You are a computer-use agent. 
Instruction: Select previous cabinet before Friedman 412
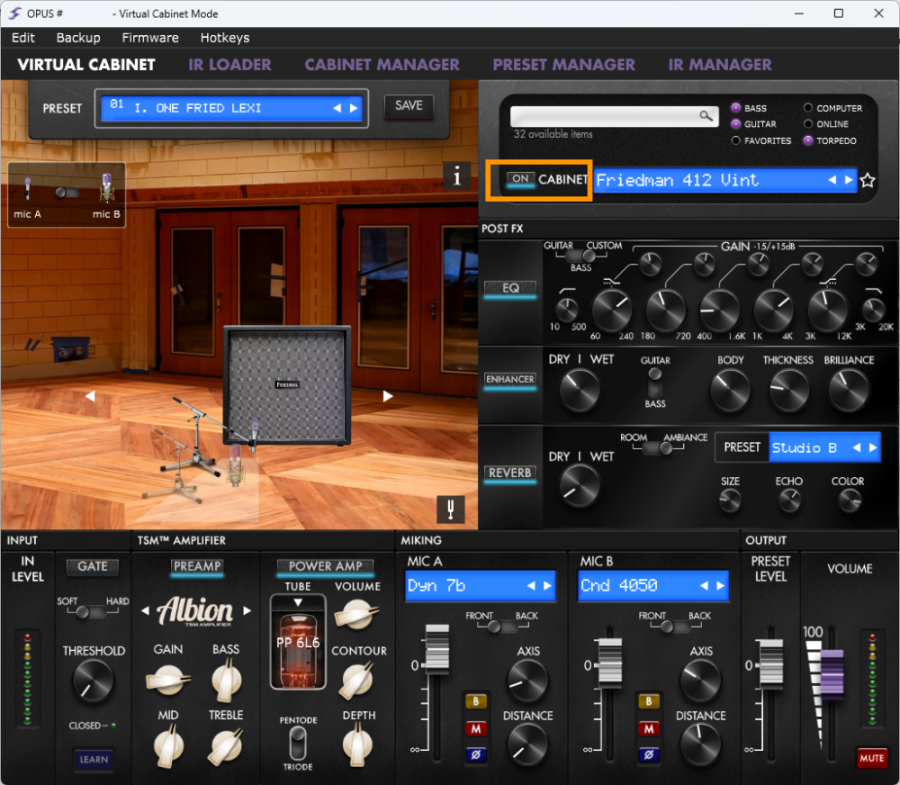tap(832, 180)
